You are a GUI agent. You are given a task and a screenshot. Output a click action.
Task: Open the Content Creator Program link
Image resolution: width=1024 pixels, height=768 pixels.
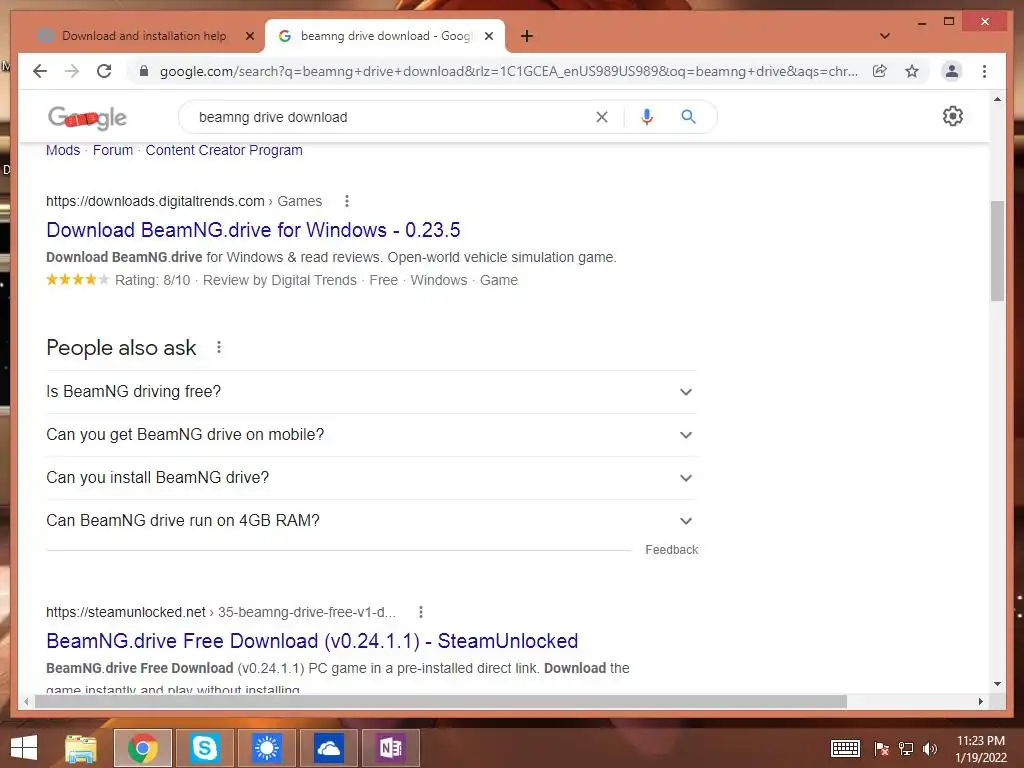tap(224, 150)
